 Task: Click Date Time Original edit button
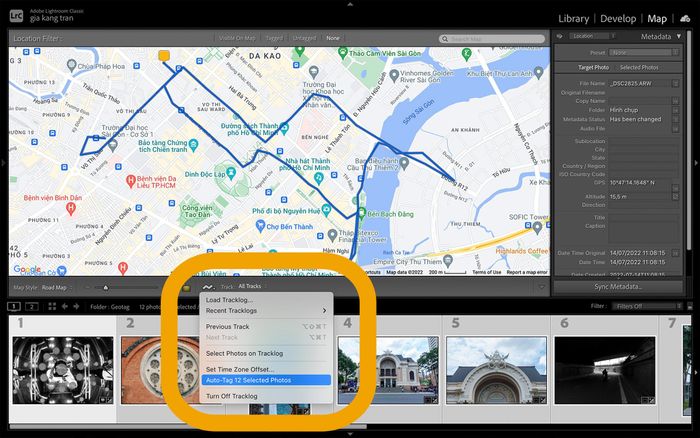coord(676,253)
